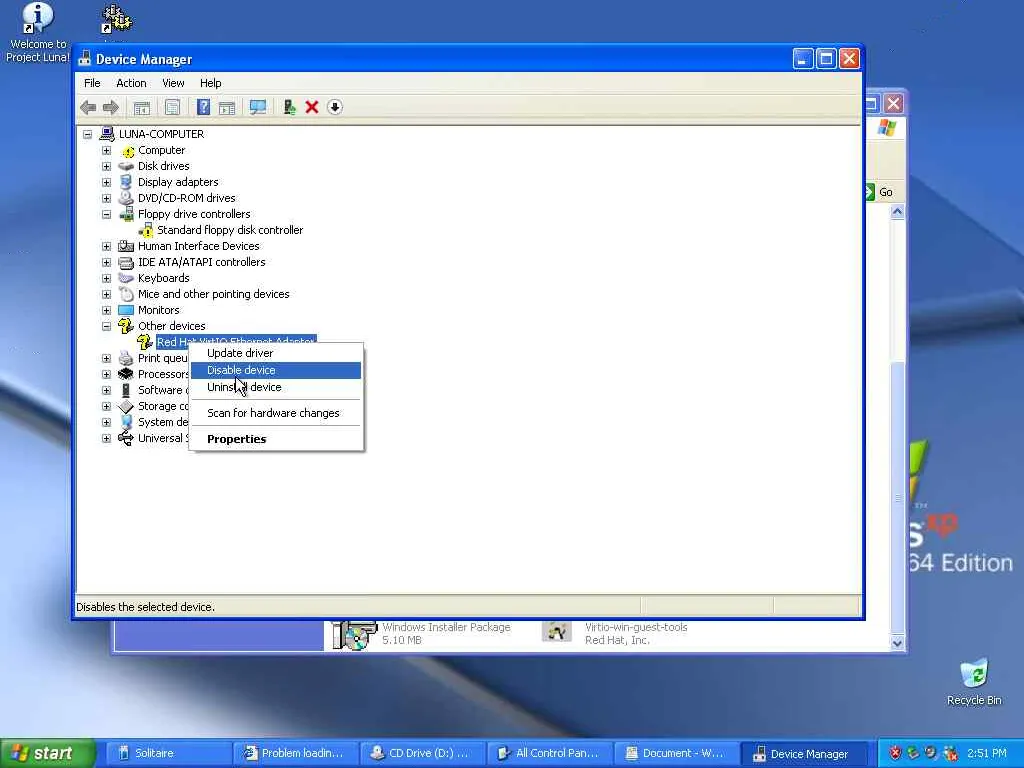The height and width of the screenshot is (768, 1024).
Task: Click the Monitors category icon
Action: point(126,310)
